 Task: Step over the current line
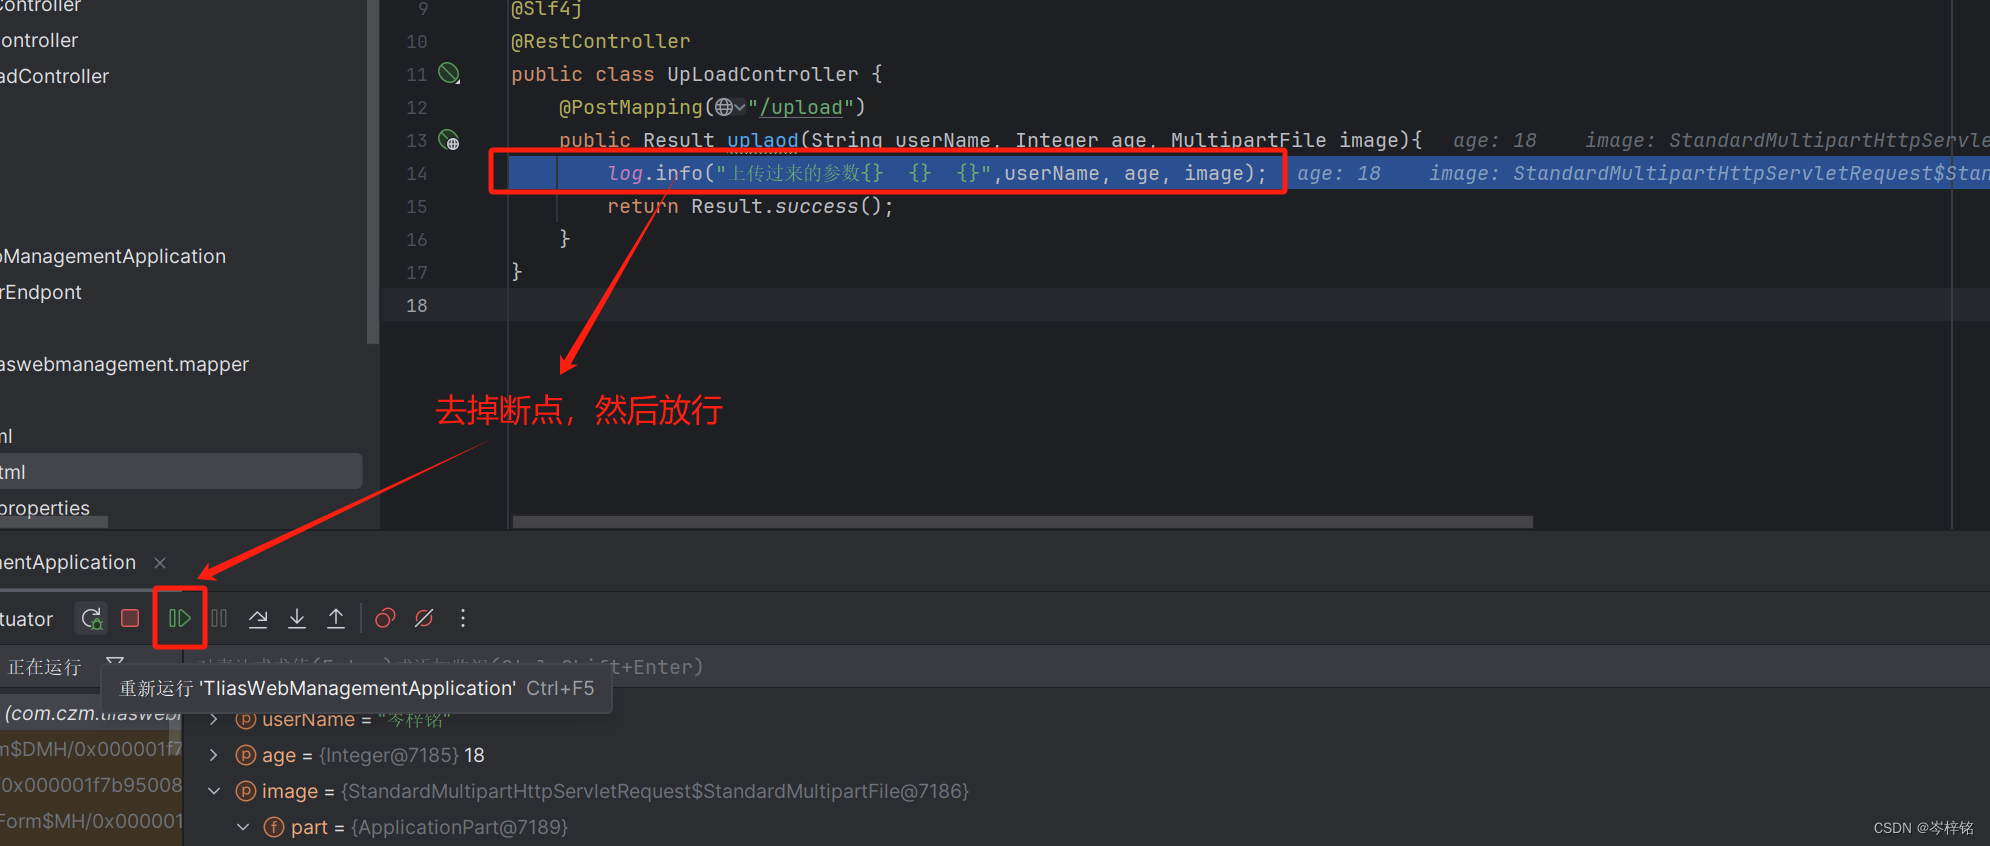258,618
